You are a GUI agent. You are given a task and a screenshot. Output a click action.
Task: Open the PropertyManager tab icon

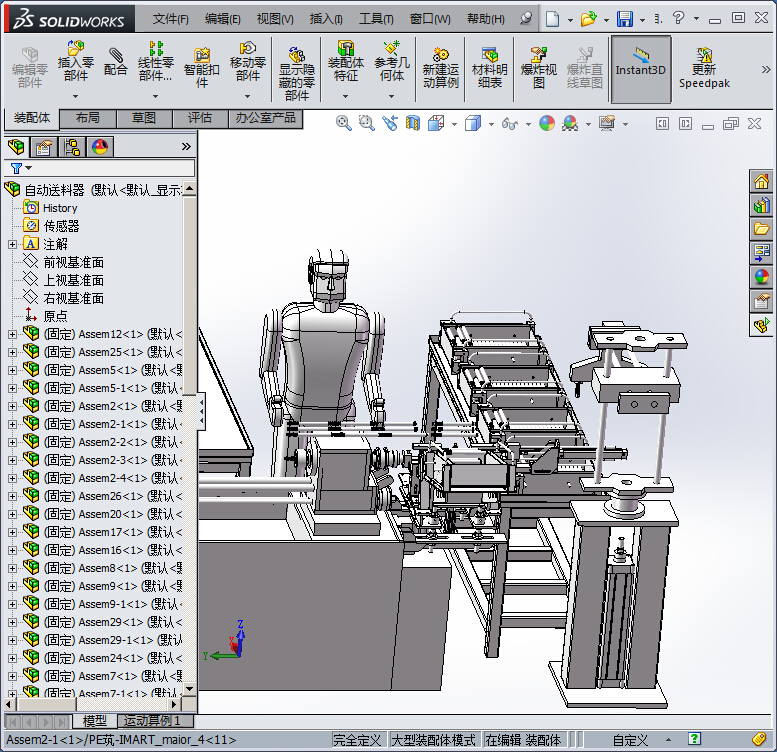[x=44, y=147]
